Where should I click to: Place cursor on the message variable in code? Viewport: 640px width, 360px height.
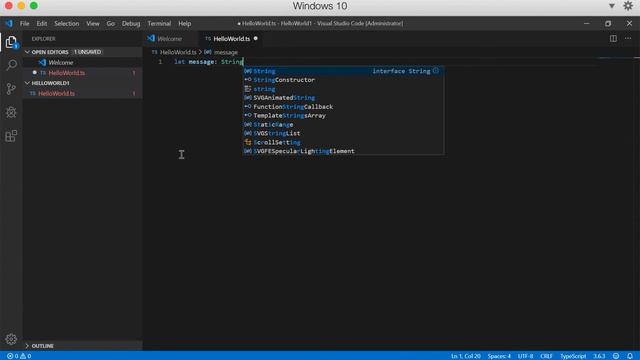click(x=202, y=62)
